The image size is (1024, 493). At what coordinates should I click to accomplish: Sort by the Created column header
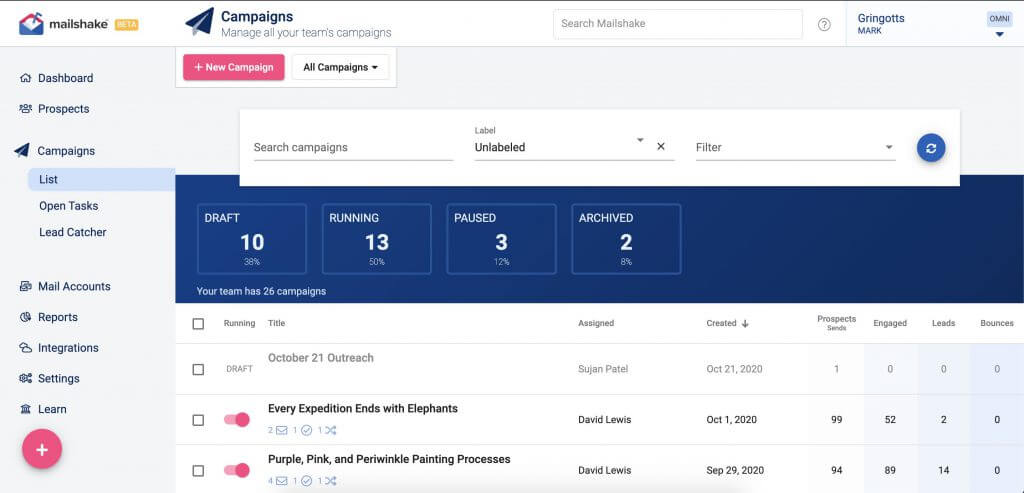(x=721, y=323)
